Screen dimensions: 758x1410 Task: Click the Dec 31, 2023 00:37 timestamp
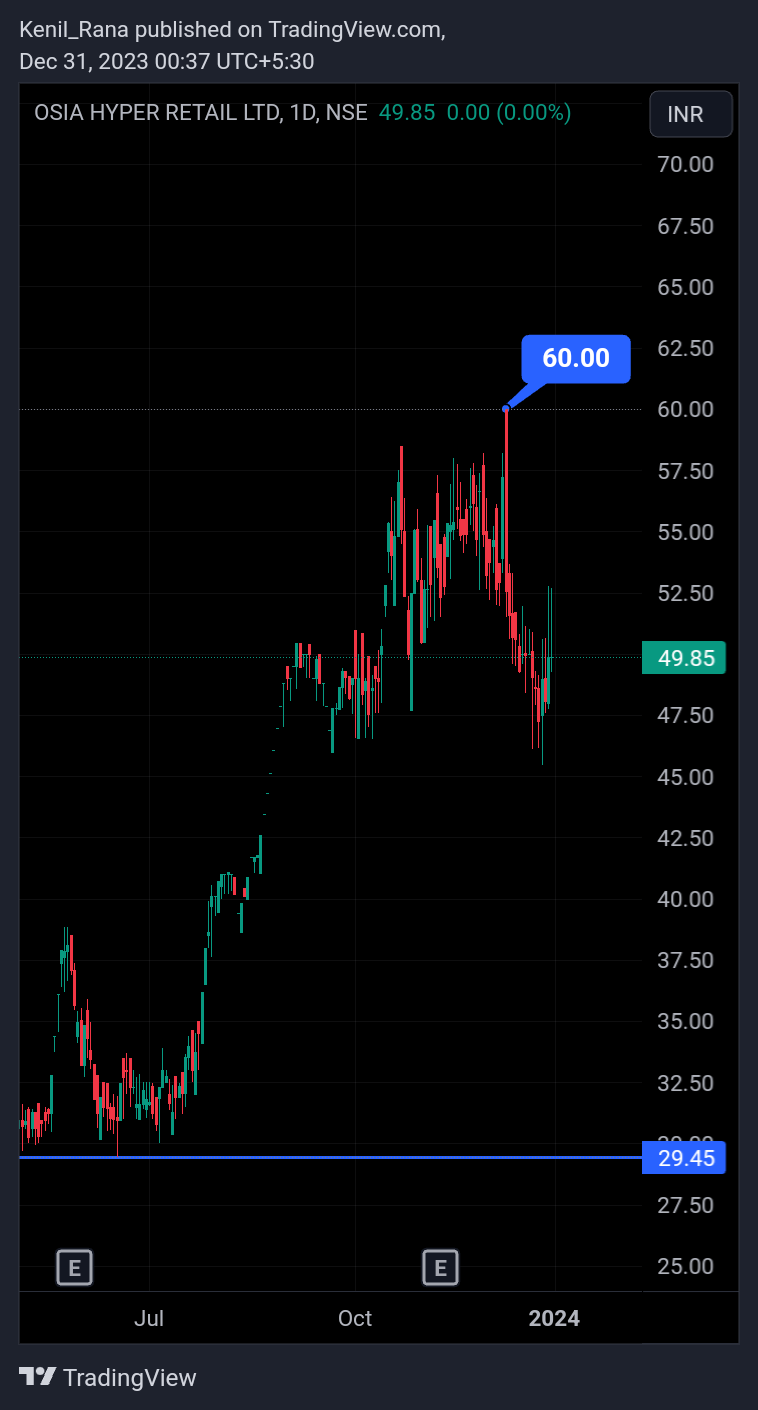[x=167, y=62]
